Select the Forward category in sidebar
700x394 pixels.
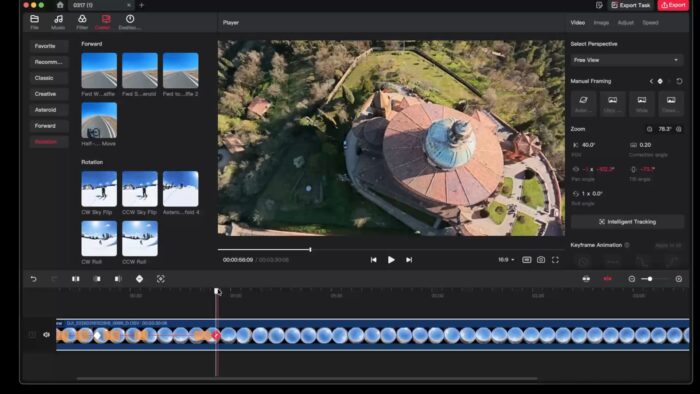[49, 126]
